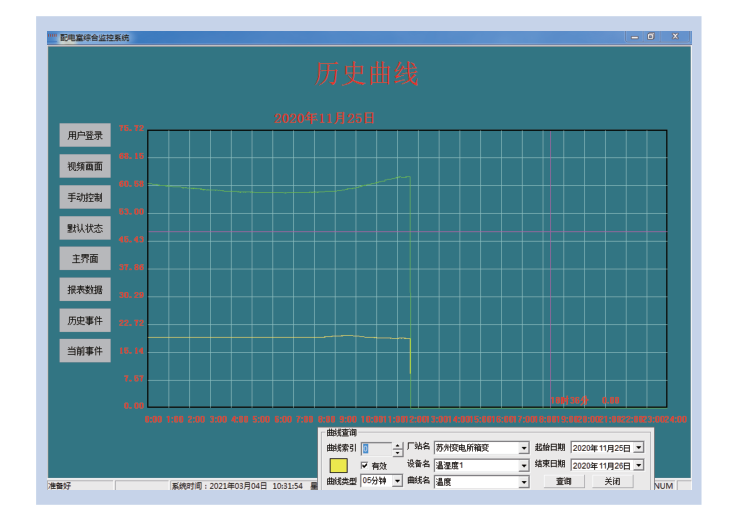733x526 pixels.
Task: Click the 默认状态 sidebar button
Action: point(85,228)
